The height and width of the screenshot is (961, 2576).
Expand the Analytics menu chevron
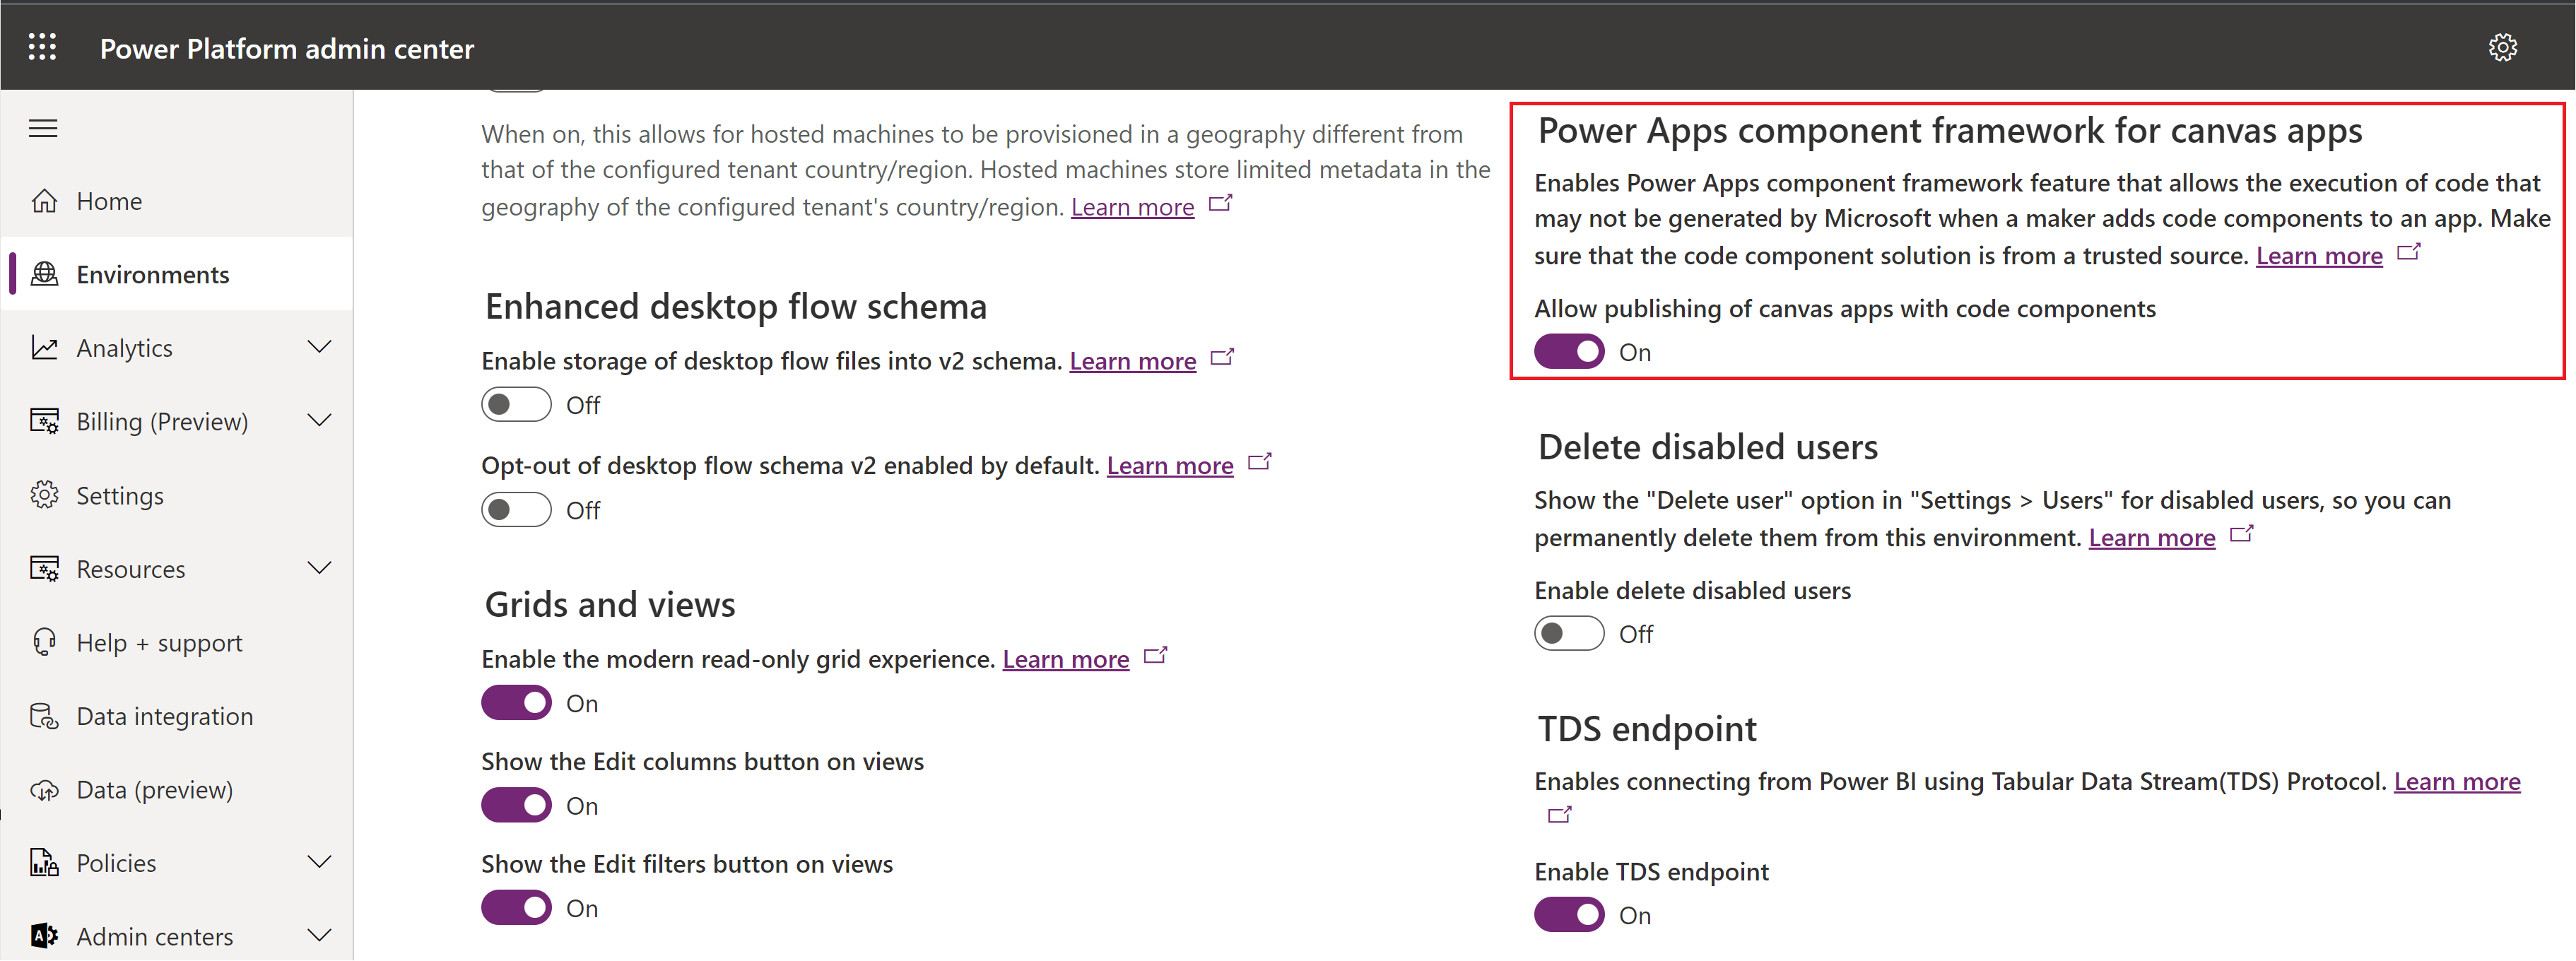(319, 347)
